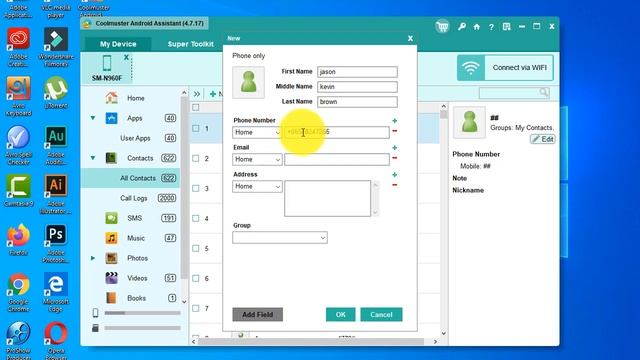
Task: Select the SM-N960F device phone icon
Action: click(107, 63)
